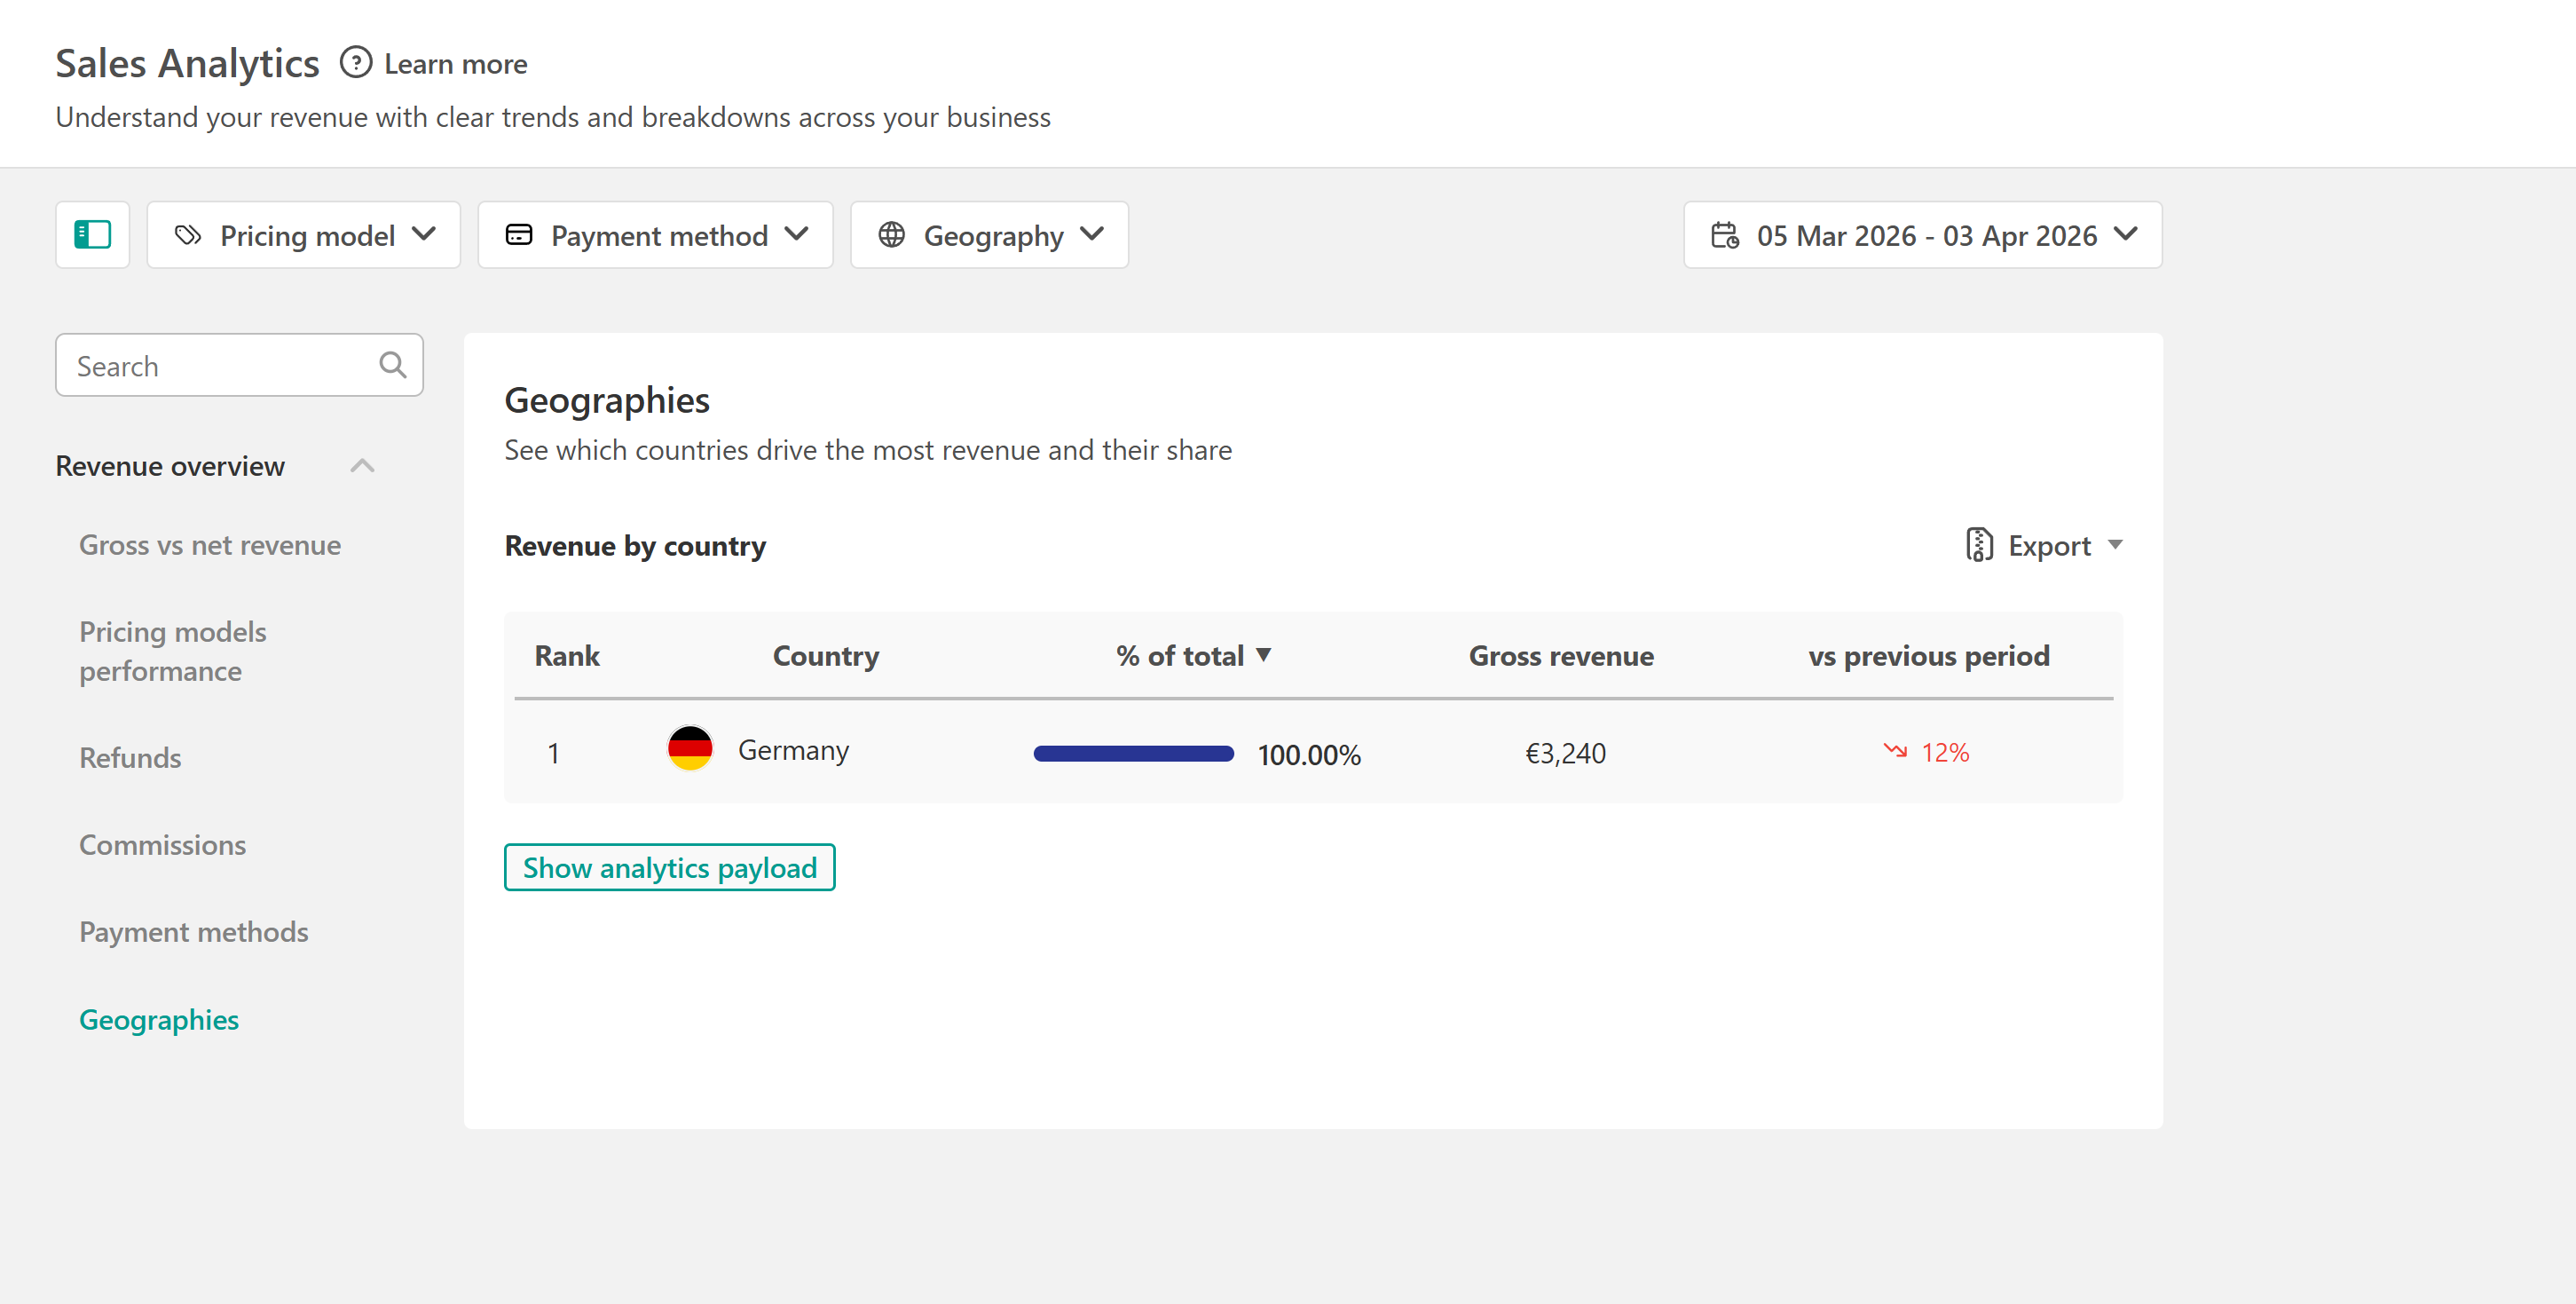2576x1304 pixels.
Task: Click the Export file icon
Action: (1978, 545)
